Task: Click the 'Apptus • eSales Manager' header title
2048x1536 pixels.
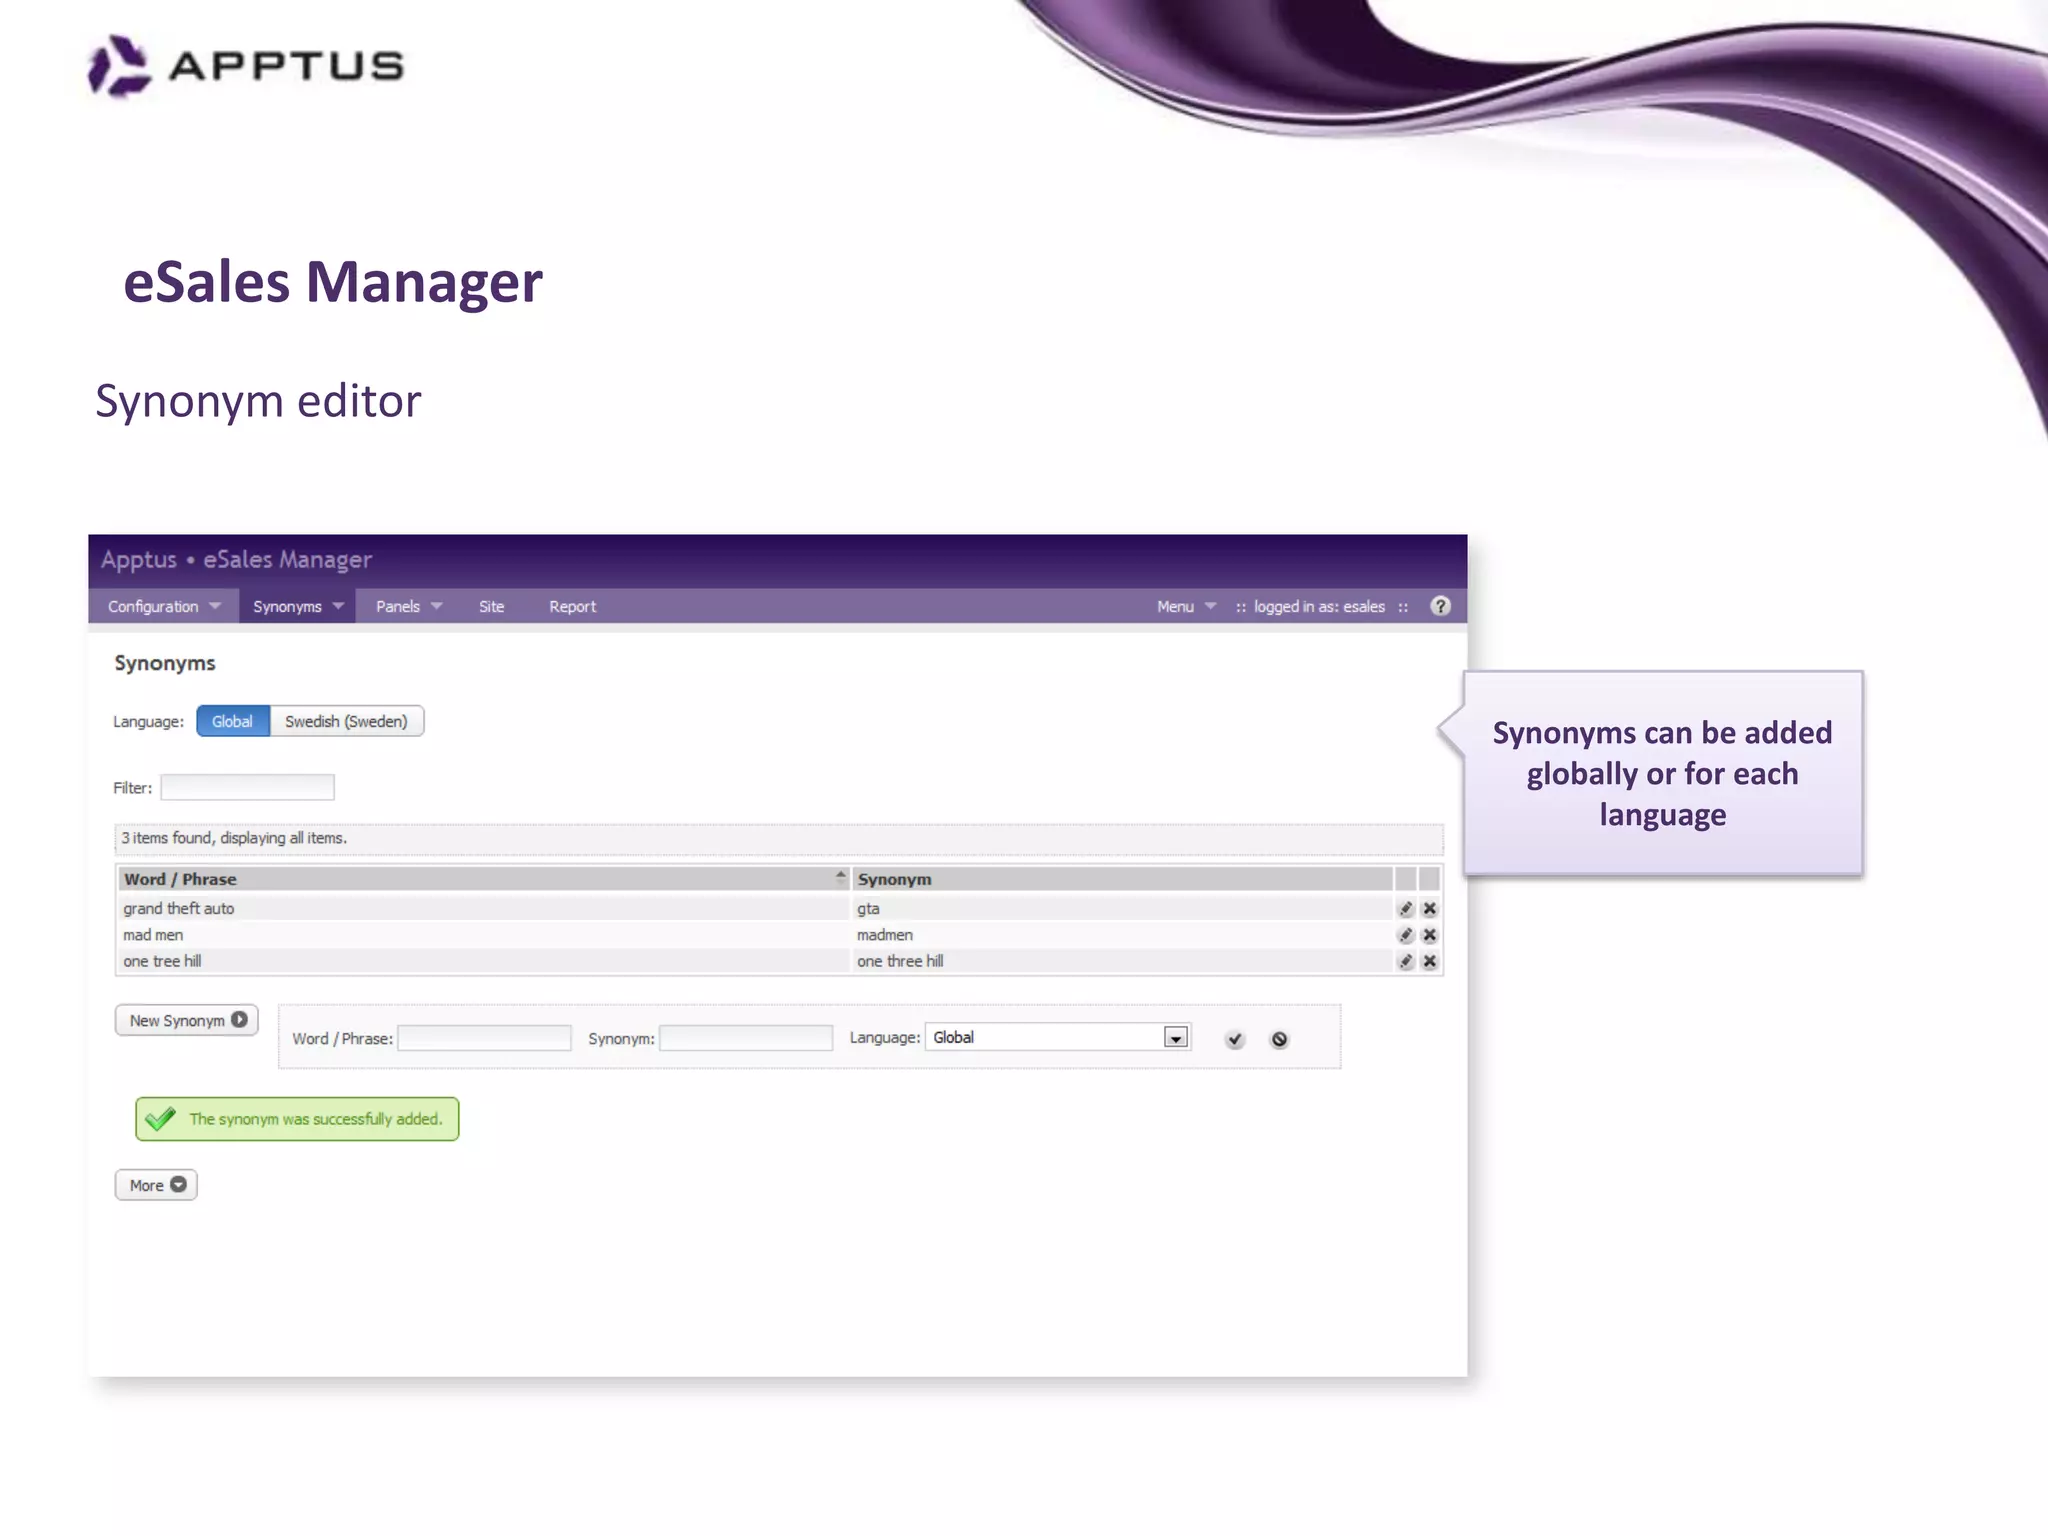Action: (236, 560)
